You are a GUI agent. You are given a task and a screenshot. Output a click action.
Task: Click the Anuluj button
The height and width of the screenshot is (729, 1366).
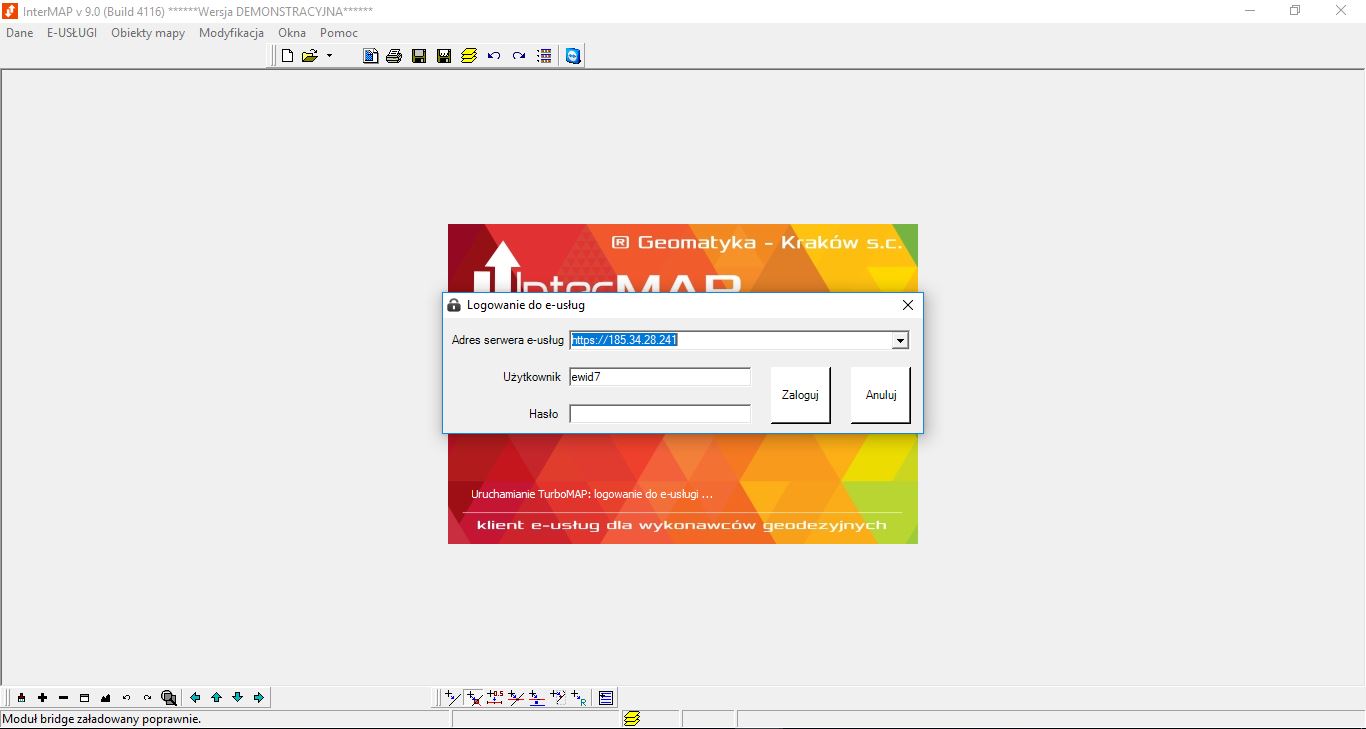click(880, 395)
